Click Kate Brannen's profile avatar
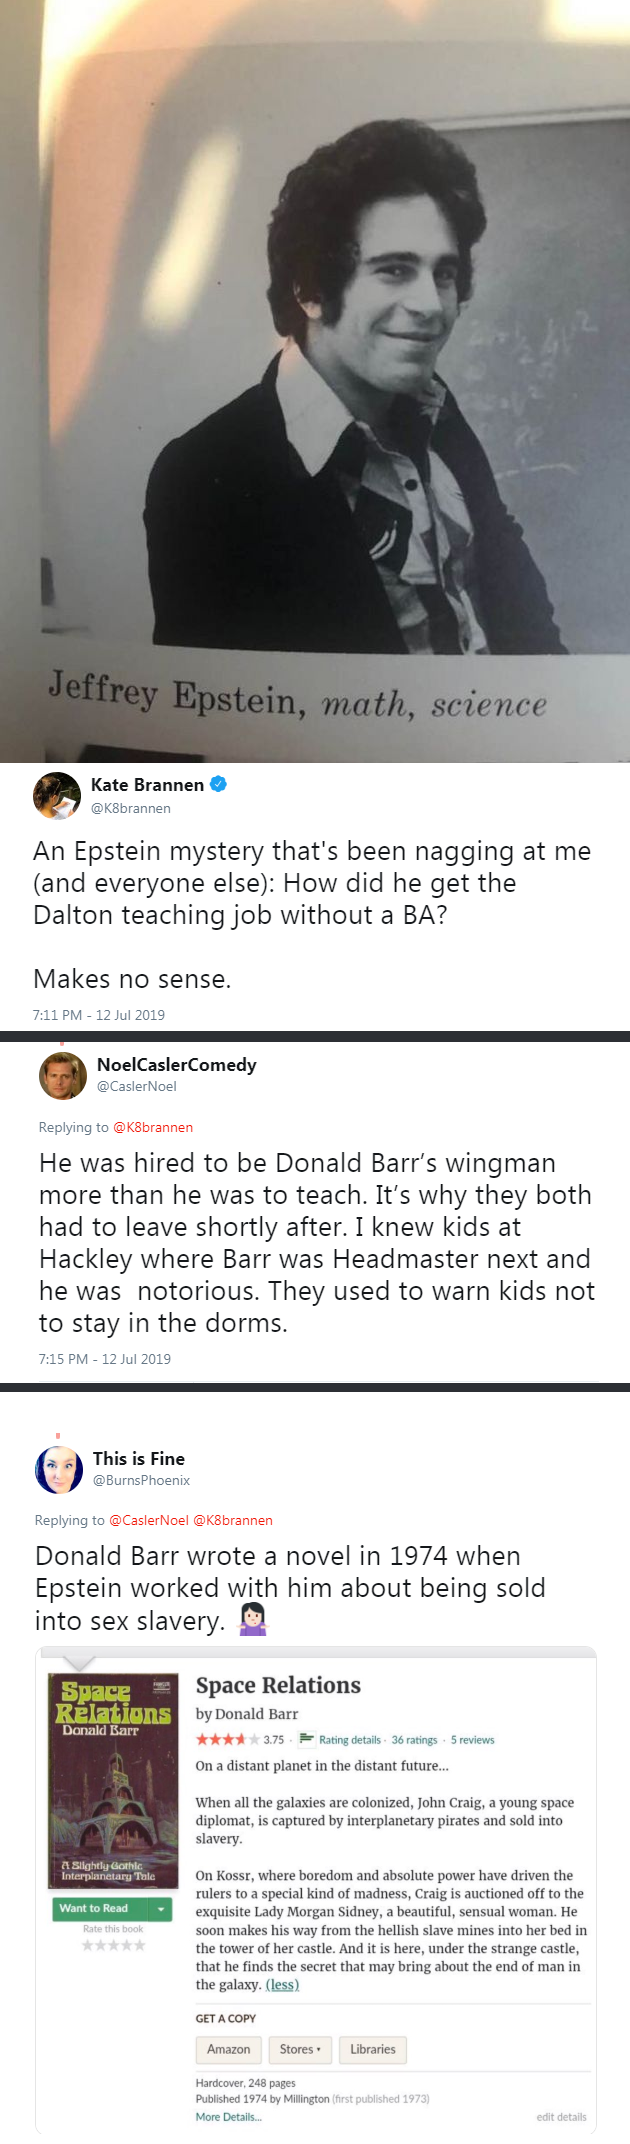The height and width of the screenshot is (2144, 630). click(x=57, y=795)
